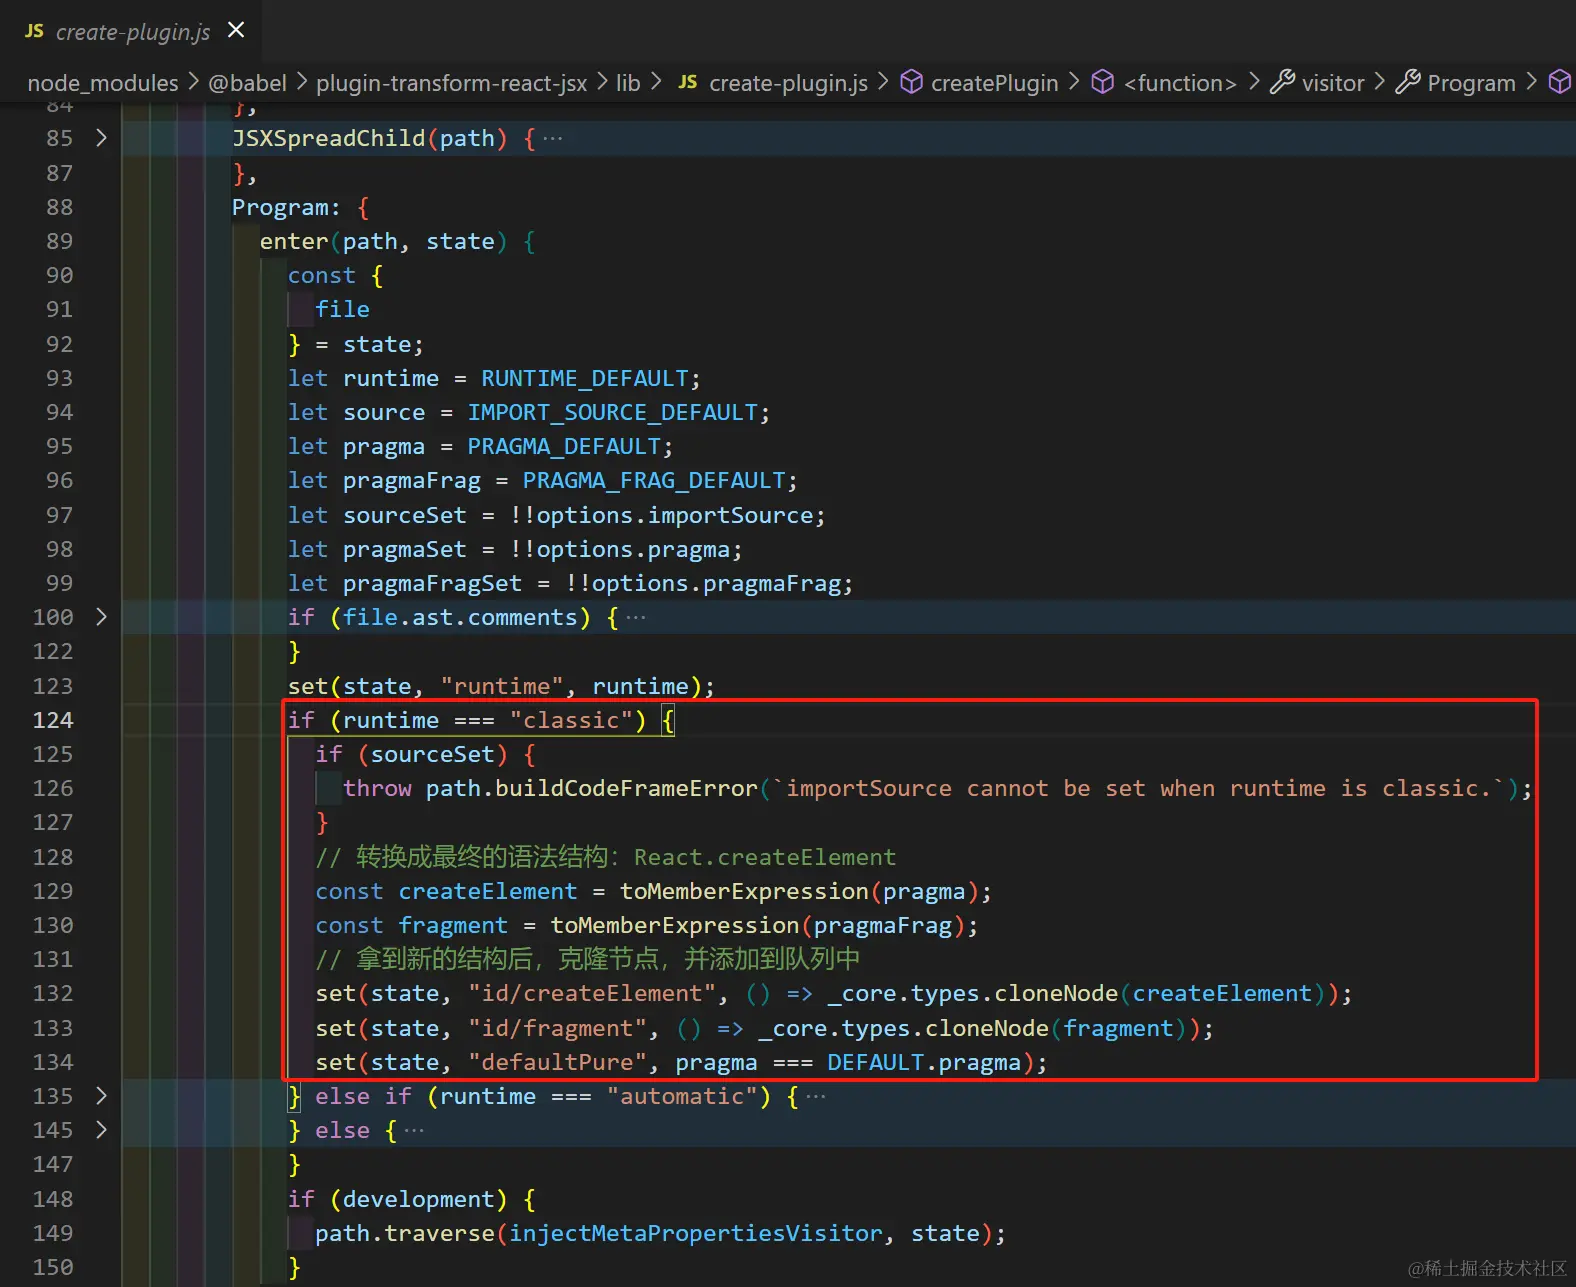Click options.importSource on line 97
Viewport: 1576px width, 1287px height.
[675, 515]
